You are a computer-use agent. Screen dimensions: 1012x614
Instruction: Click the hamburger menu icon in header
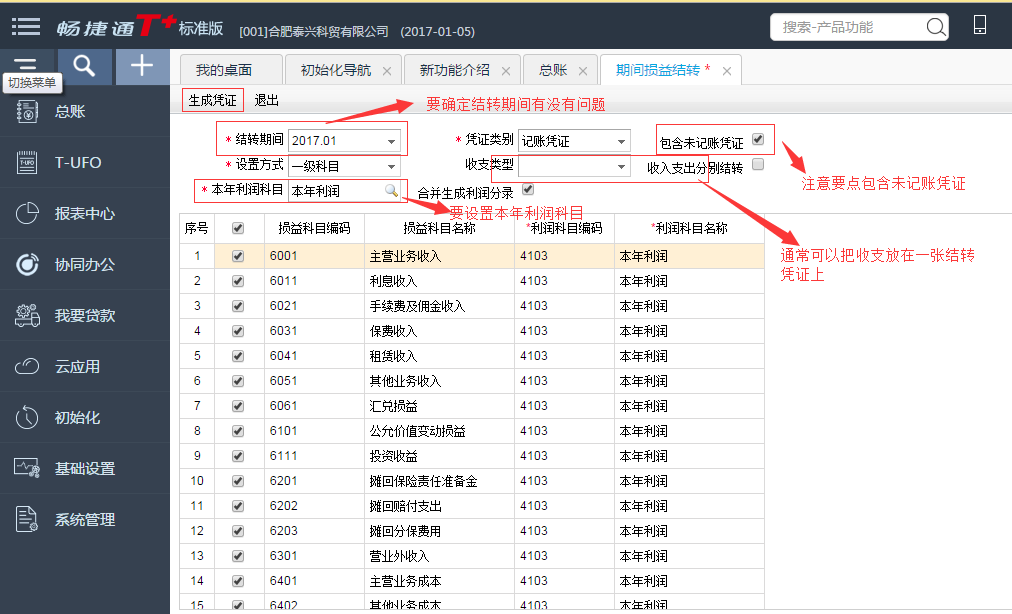coord(26,27)
